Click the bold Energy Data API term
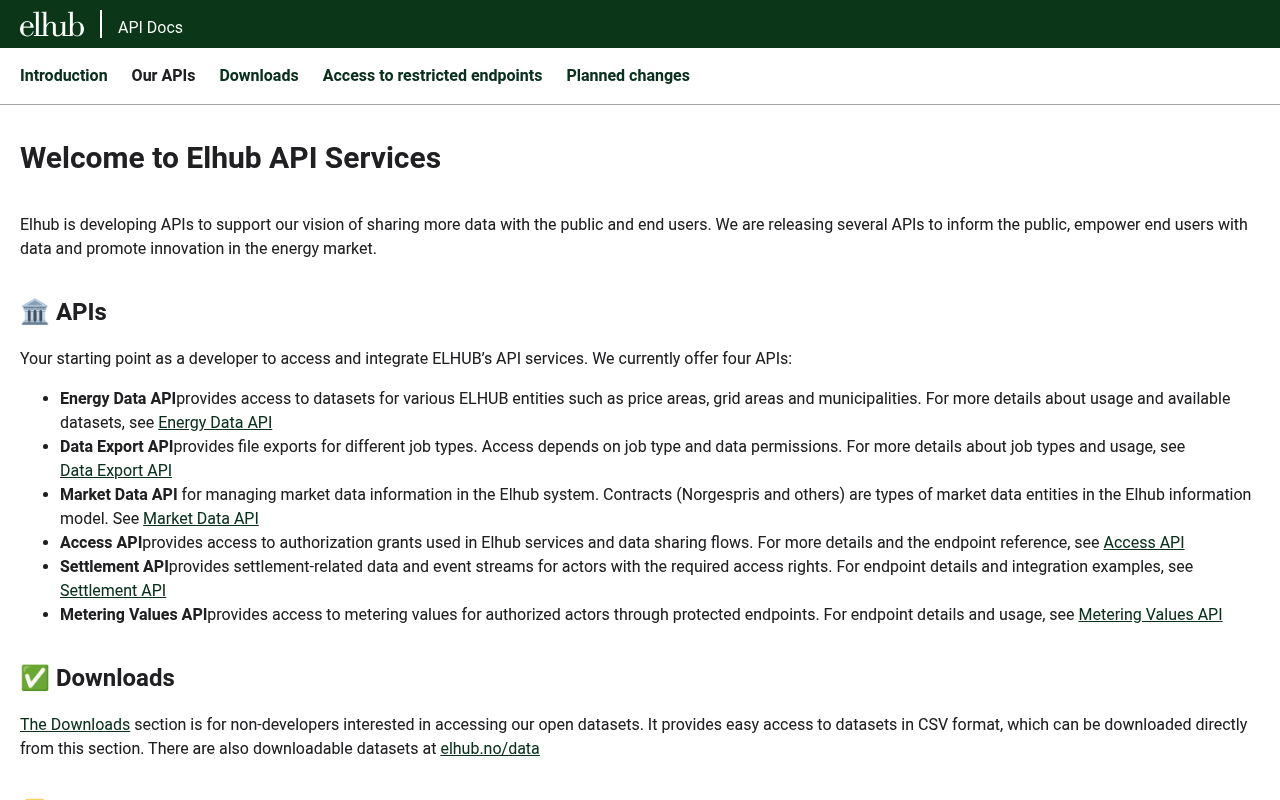This screenshot has width=1280, height=800. click(118, 398)
